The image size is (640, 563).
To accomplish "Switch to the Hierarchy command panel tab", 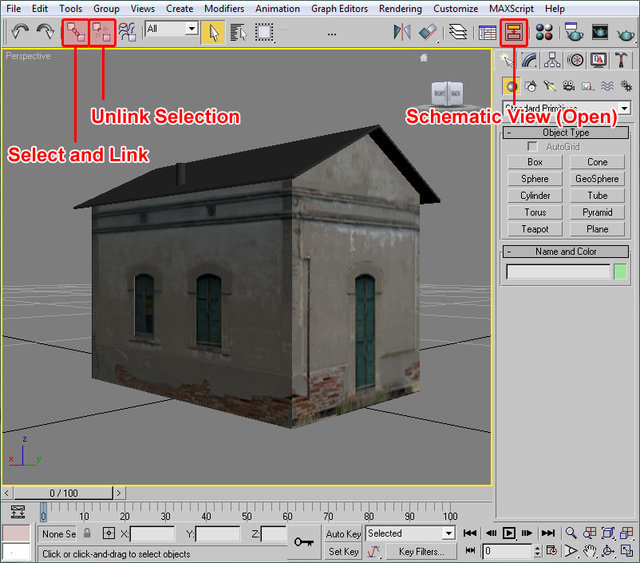I will (x=553, y=60).
